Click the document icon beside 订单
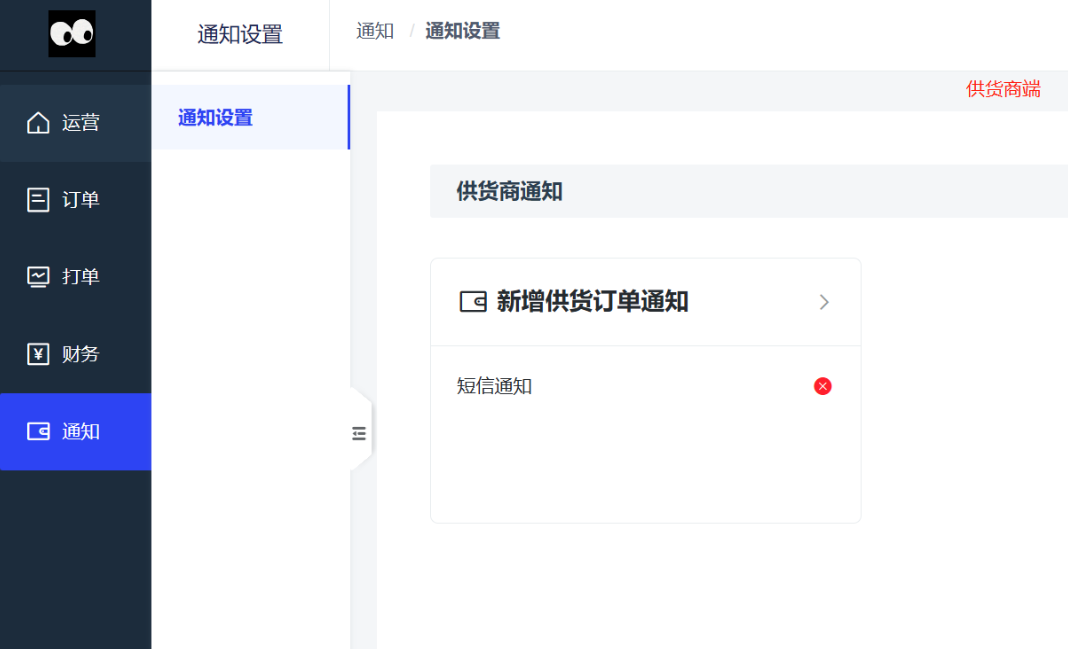This screenshot has height=649, width=1068. pyautogui.click(x=38, y=200)
